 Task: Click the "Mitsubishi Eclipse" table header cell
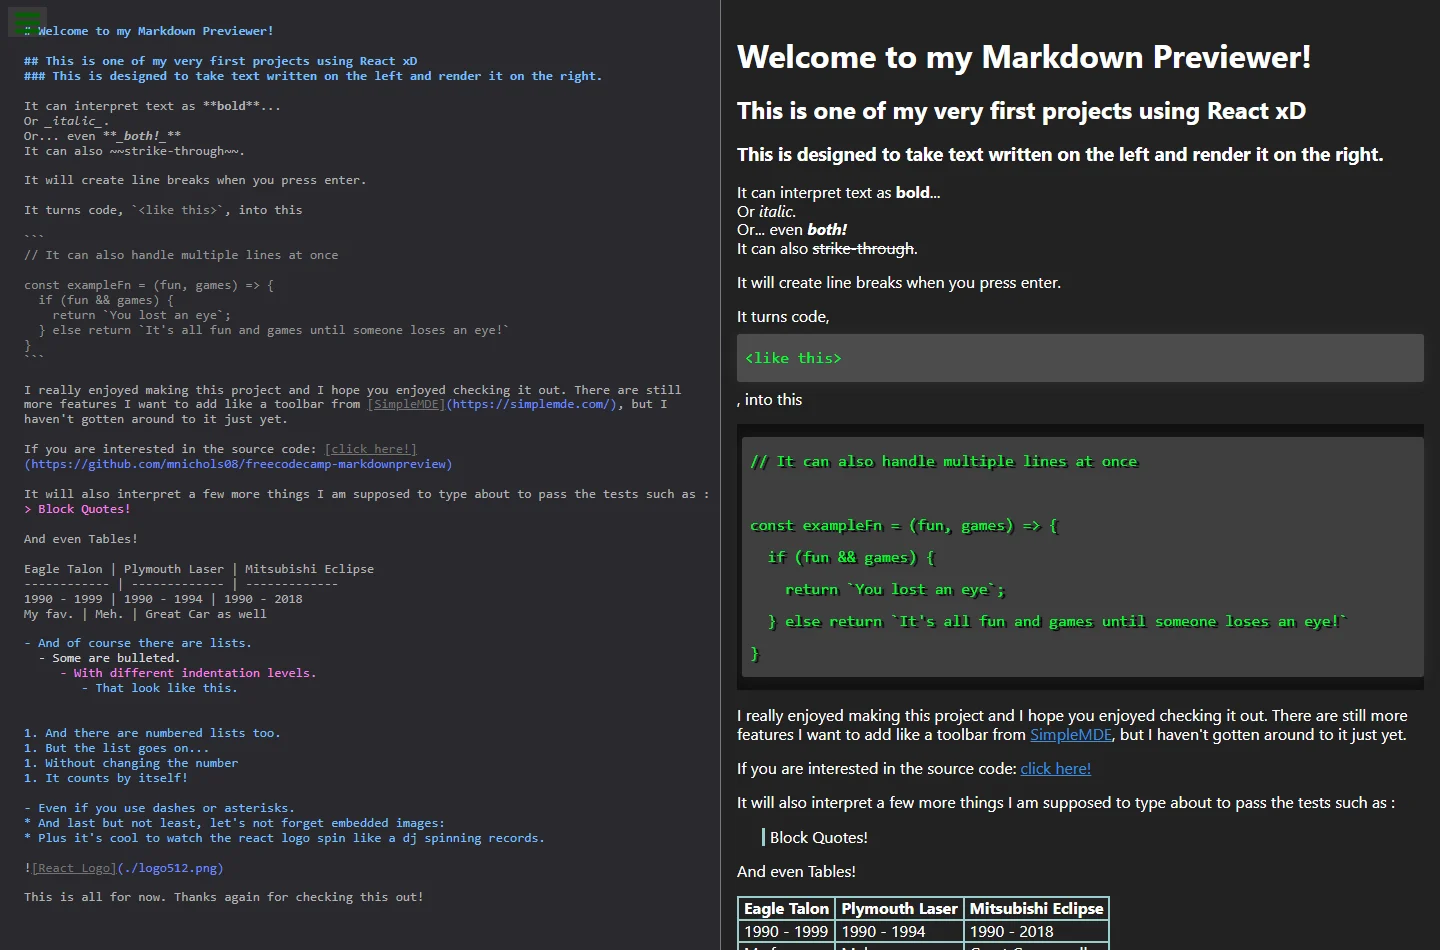[x=1036, y=909]
